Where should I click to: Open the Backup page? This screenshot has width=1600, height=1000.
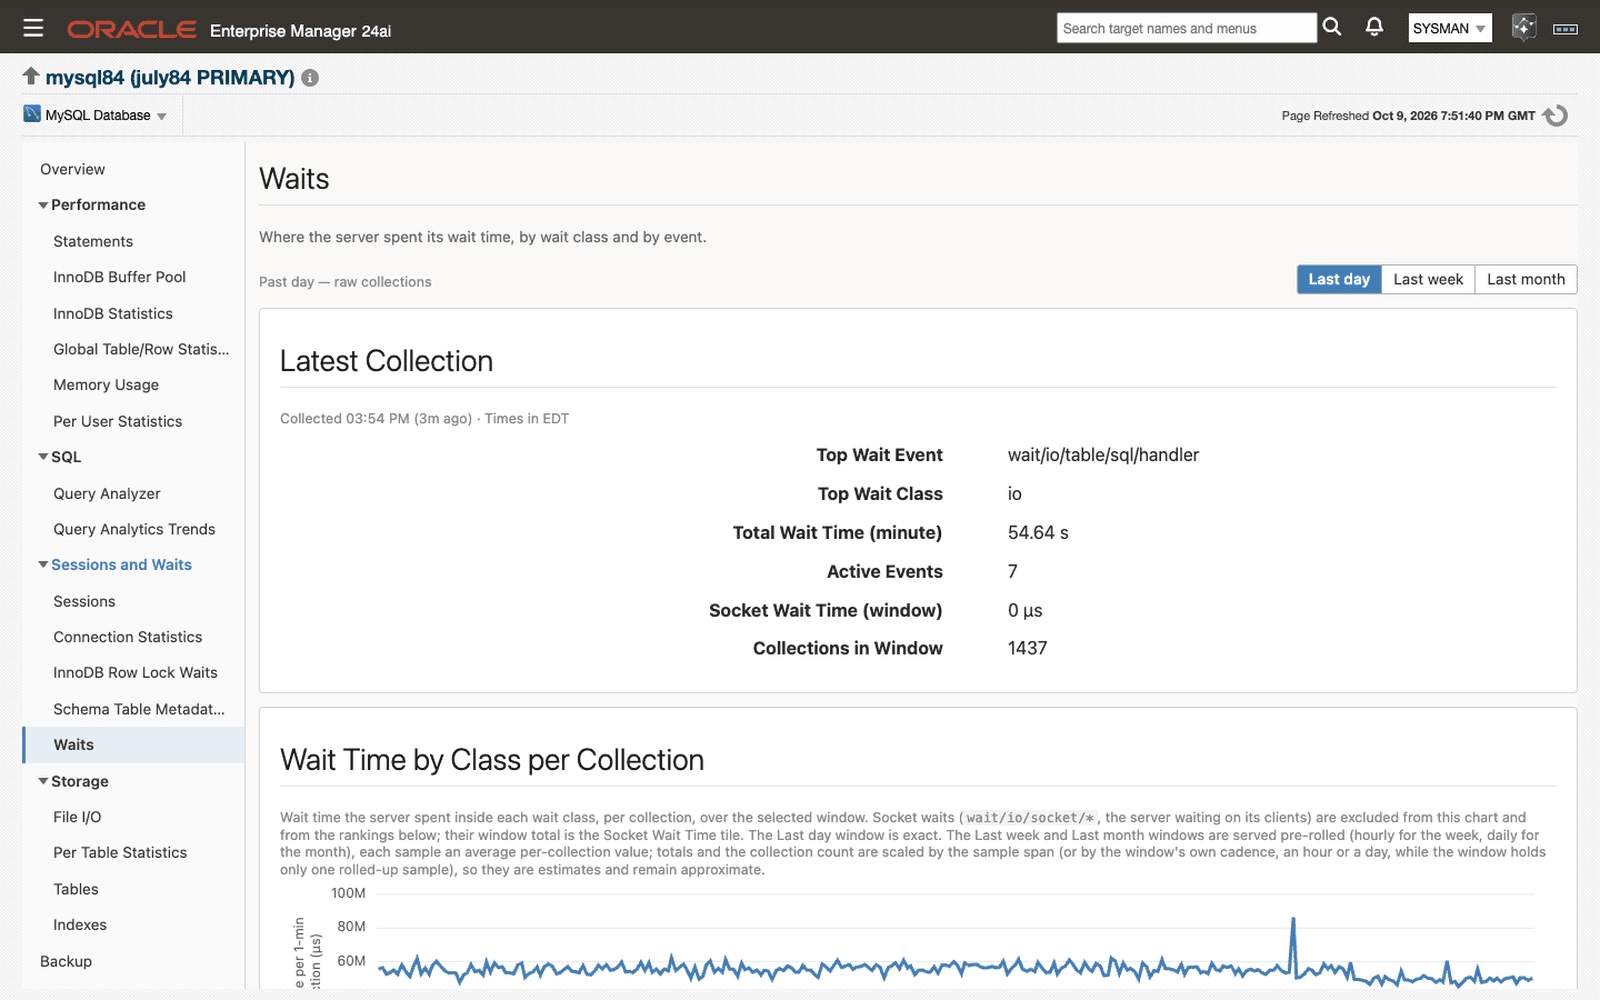[66, 961]
